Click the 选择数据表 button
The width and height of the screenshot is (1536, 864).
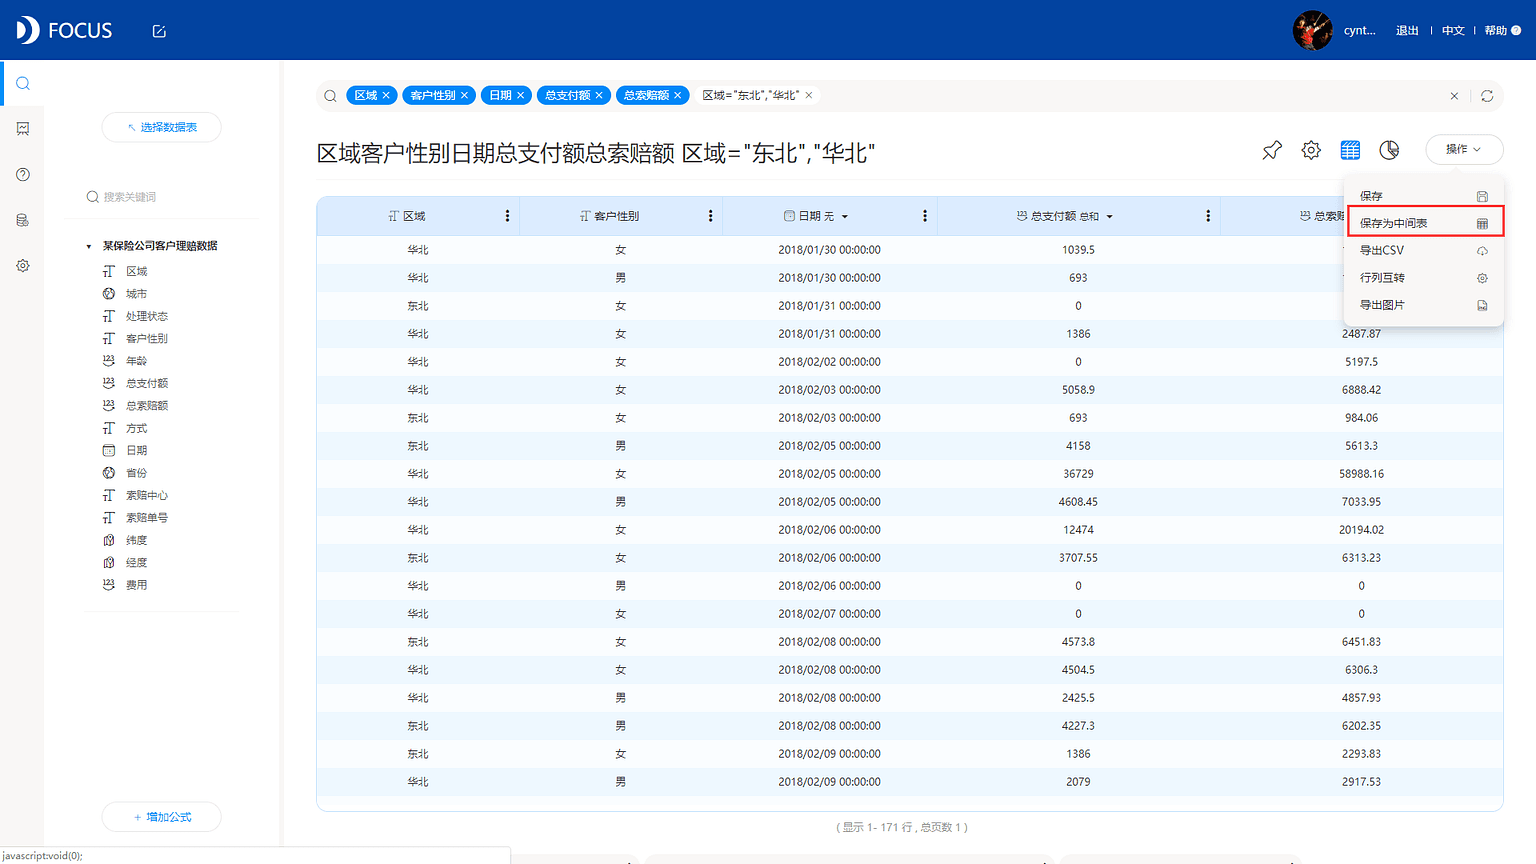click(162, 127)
